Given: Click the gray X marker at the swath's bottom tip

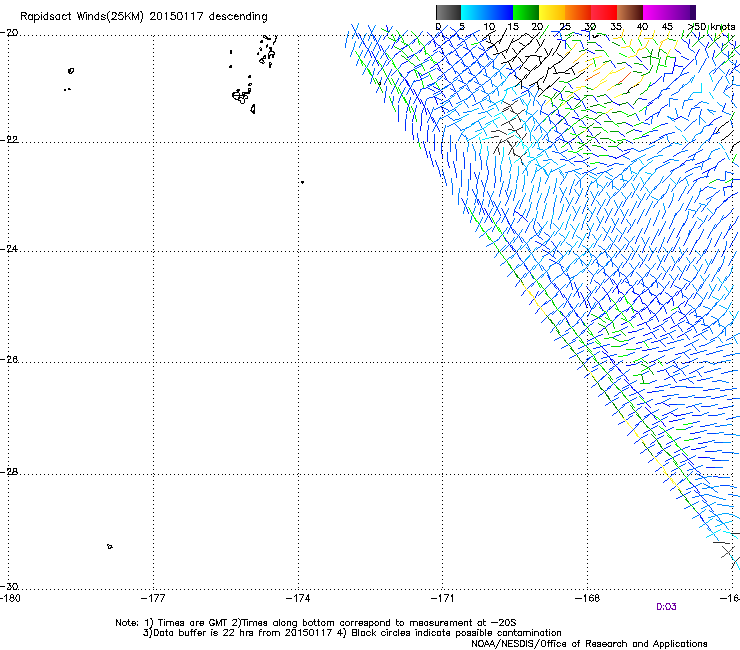Looking at the screenshot, I should pyautogui.click(x=727, y=551).
